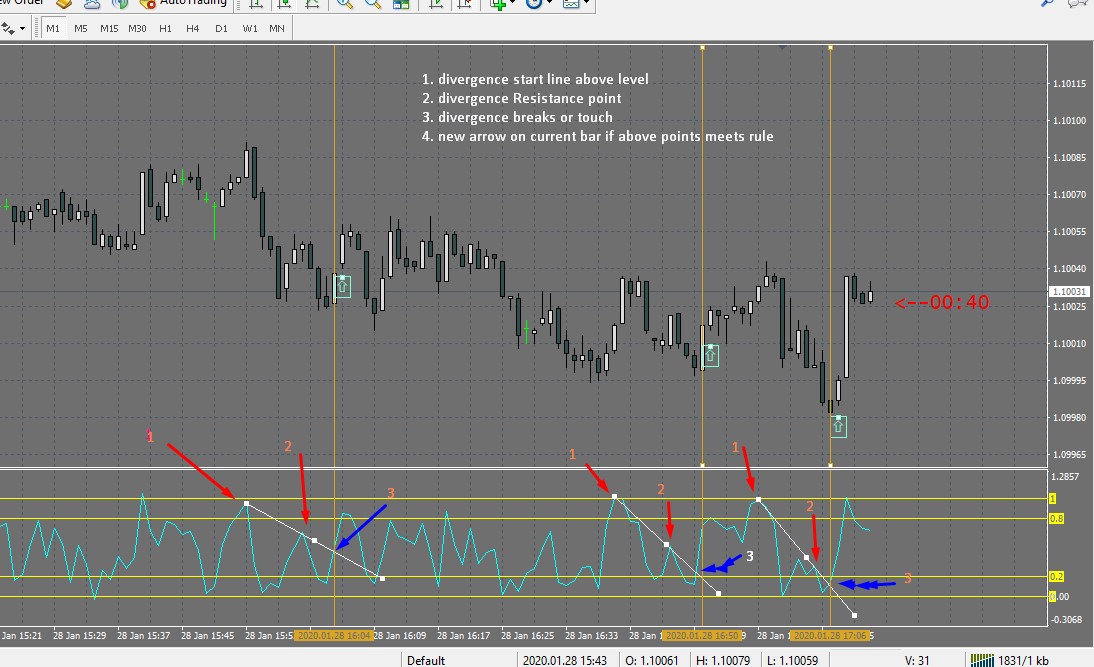The image size is (1094, 667).
Task: Toggle the chart auto scroll icon
Action: point(437,3)
